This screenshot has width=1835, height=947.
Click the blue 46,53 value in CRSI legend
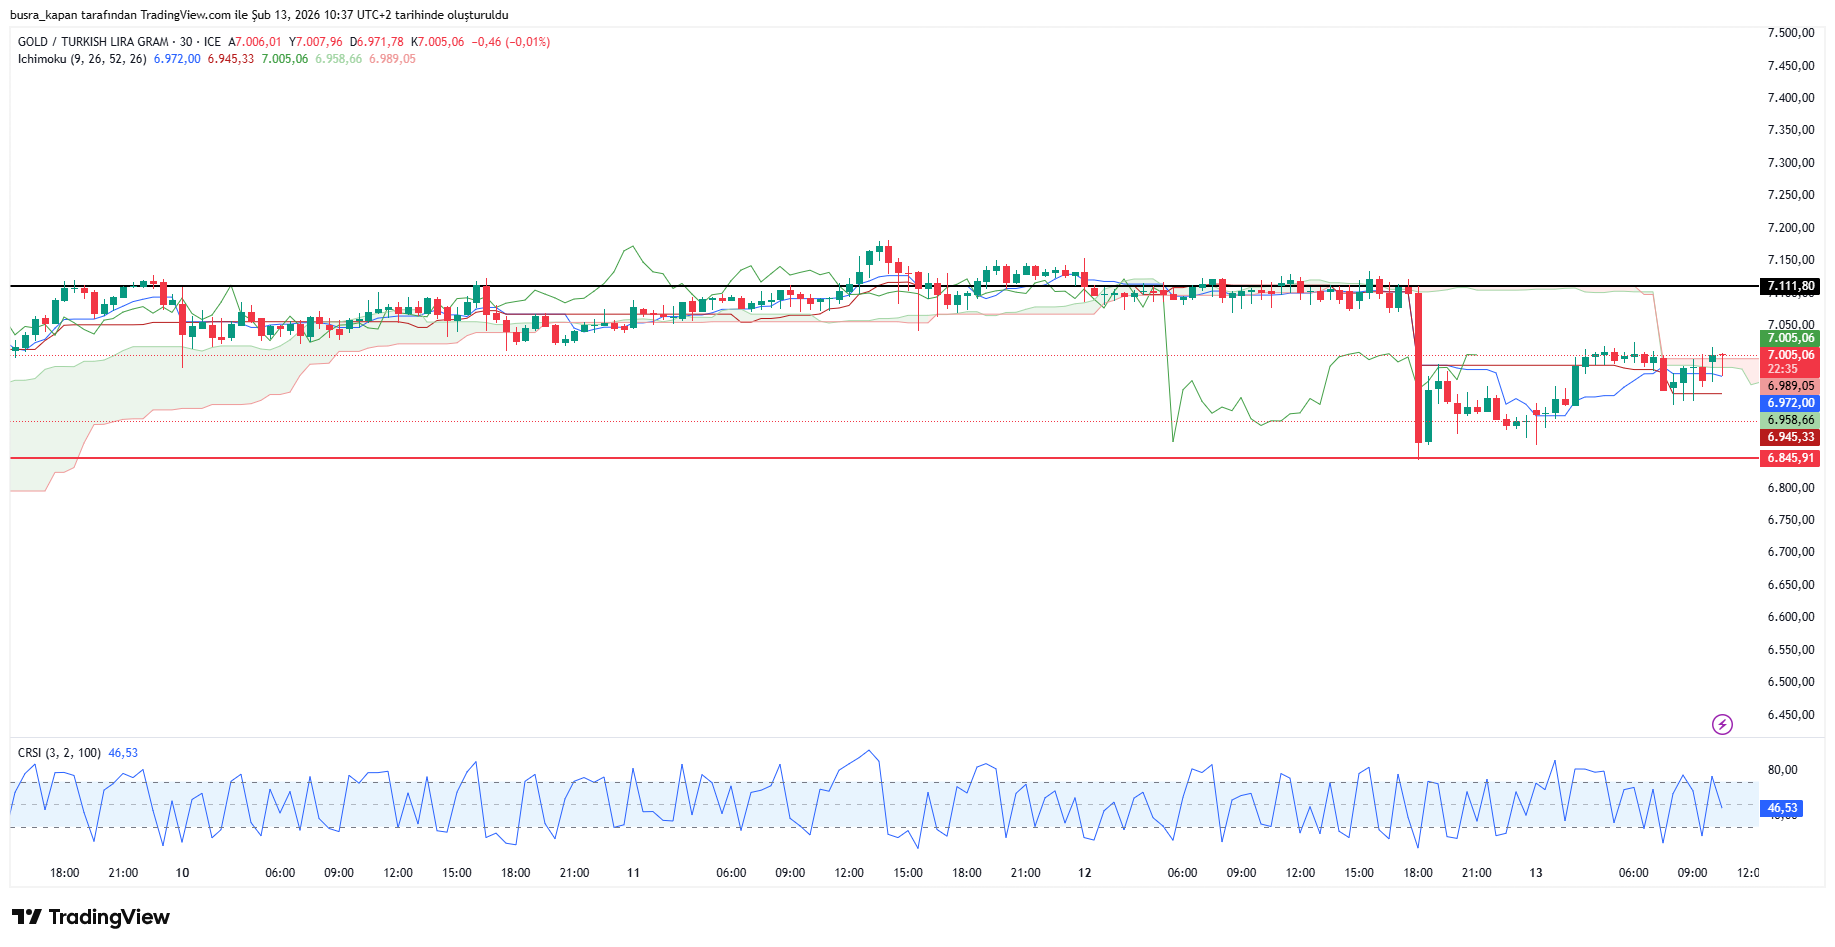tap(123, 753)
